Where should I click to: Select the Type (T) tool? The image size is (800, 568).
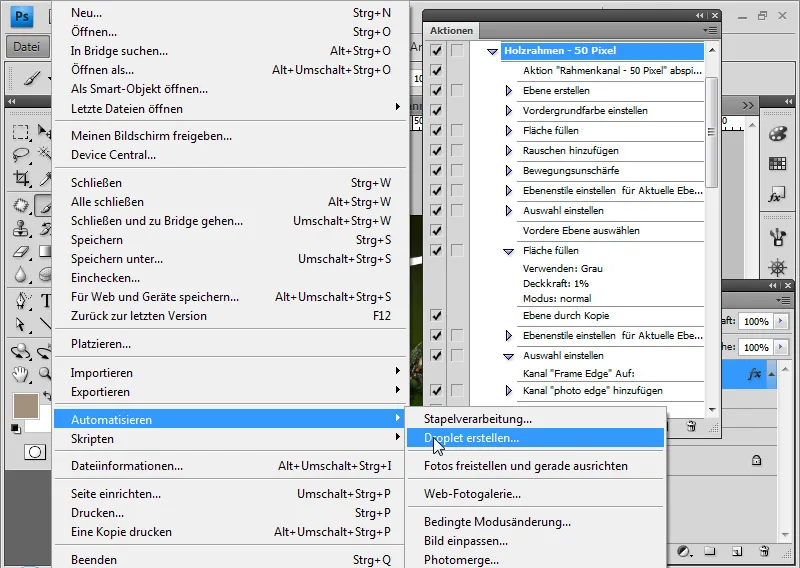tap(45, 301)
